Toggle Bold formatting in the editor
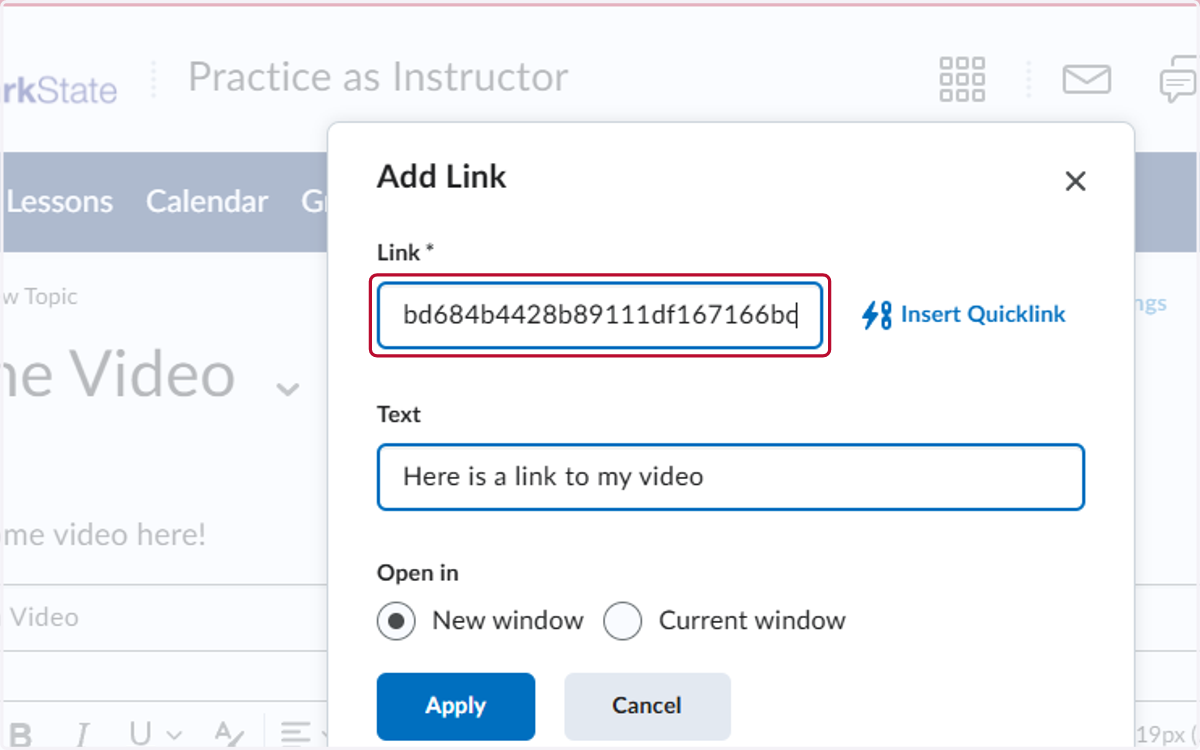1200x750 pixels. (20, 735)
